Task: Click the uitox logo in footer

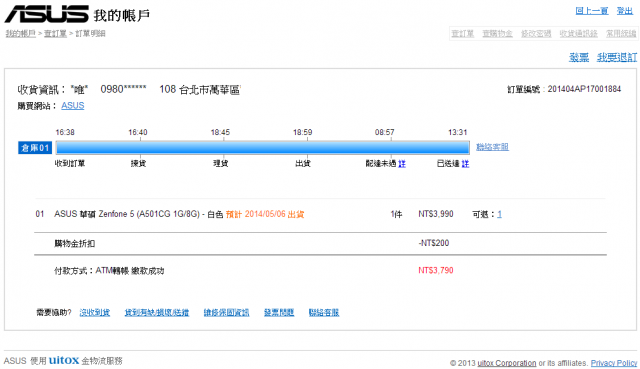Action: click(x=64, y=360)
